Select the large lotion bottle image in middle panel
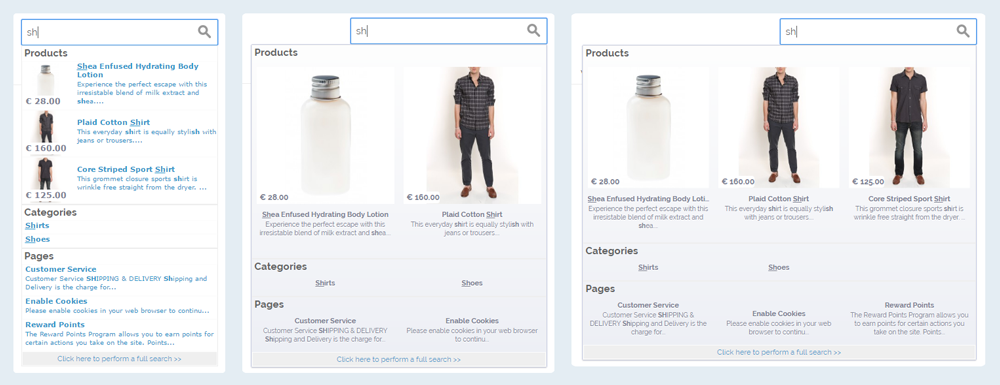The image size is (1000, 385). tap(325, 135)
